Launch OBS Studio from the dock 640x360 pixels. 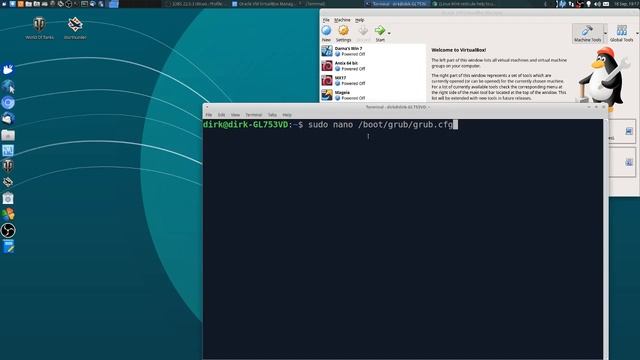coord(8,231)
